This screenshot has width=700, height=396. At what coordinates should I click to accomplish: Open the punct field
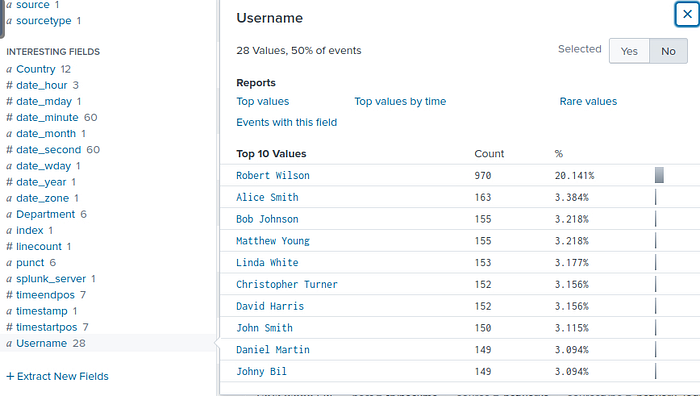[x=30, y=263]
